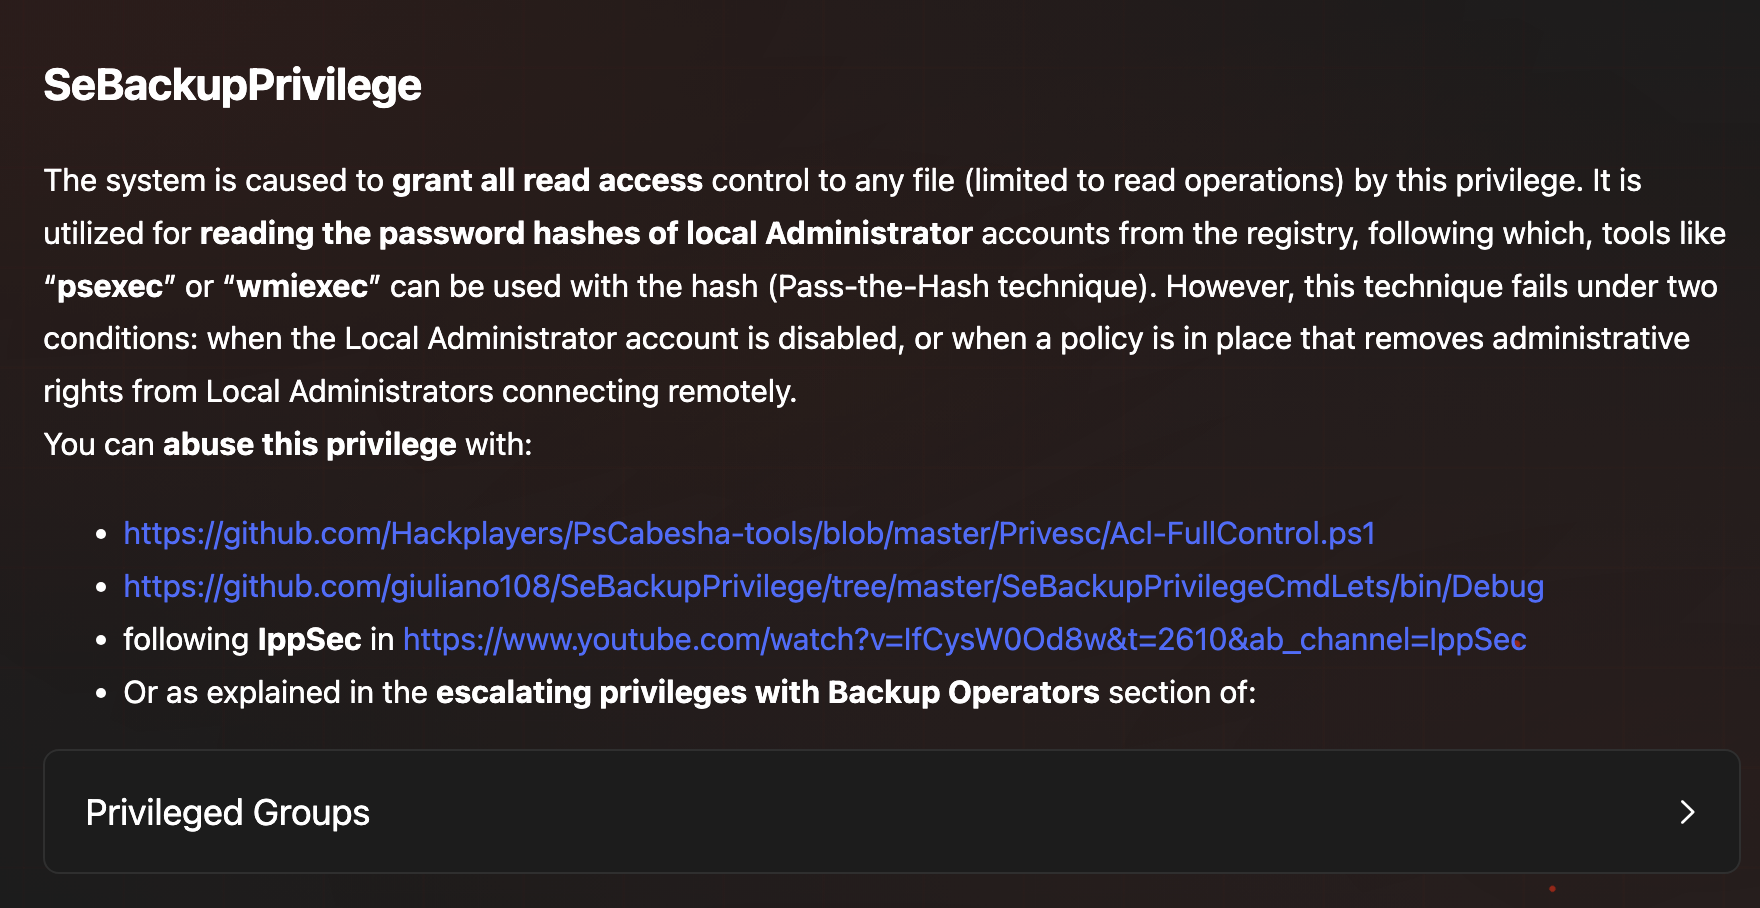The image size is (1760, 908).
Task: Click bold "reading the password hashes" phrase
Action: (x=585, y=234)
